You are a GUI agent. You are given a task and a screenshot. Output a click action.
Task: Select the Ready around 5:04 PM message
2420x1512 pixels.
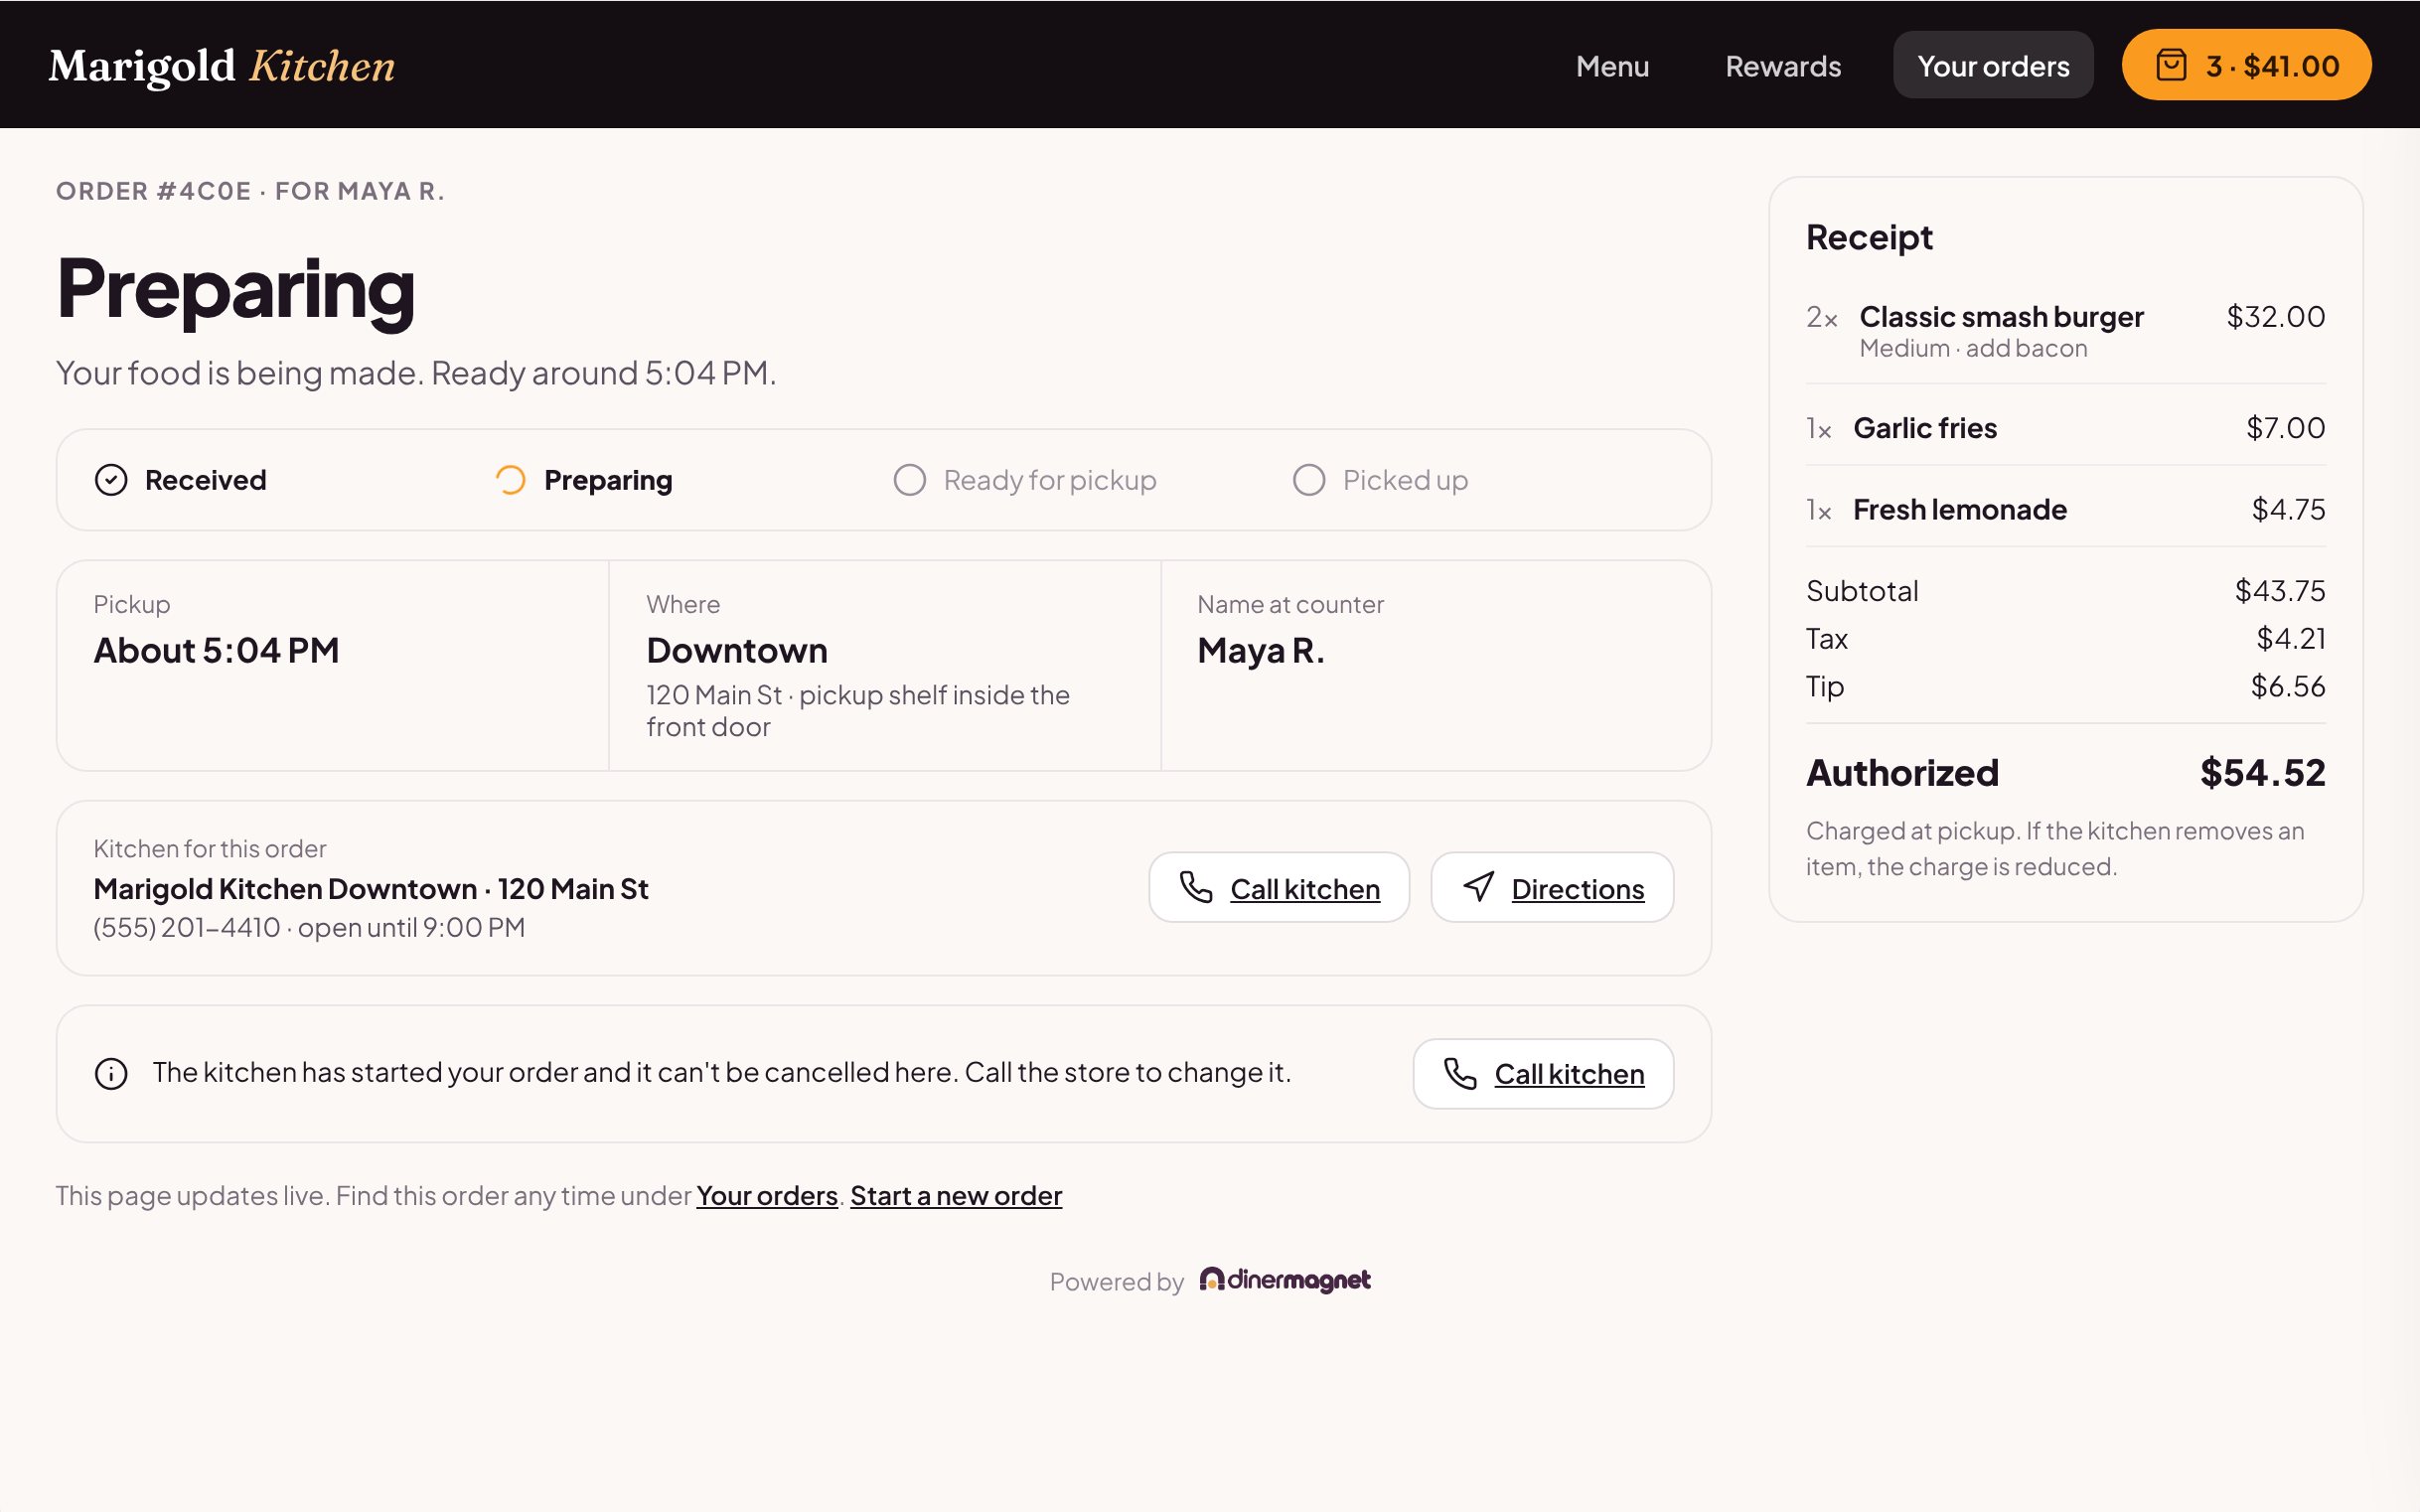(603, 373)
